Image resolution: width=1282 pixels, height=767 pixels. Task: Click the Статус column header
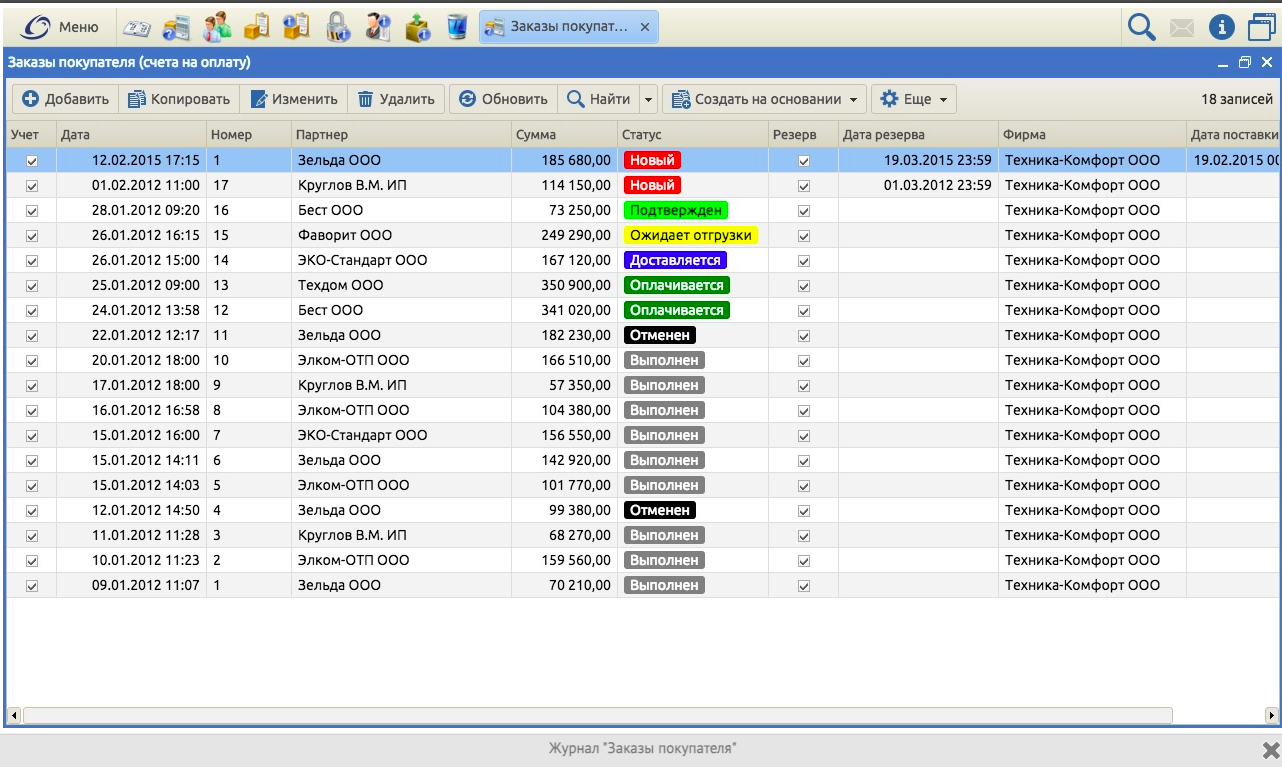[x=693, y=135]
